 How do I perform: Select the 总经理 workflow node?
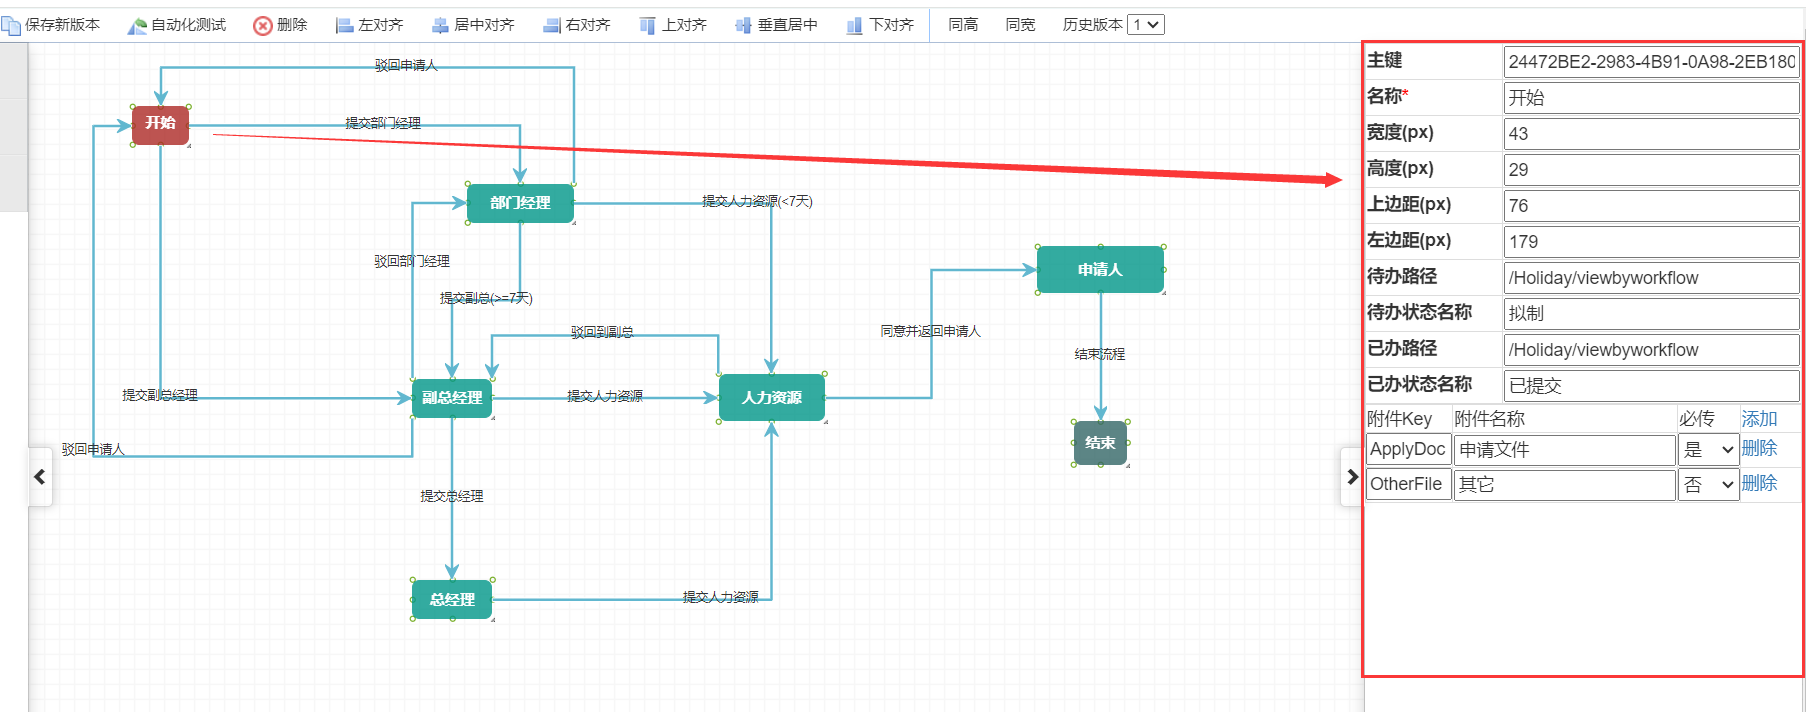pos(452,600)
